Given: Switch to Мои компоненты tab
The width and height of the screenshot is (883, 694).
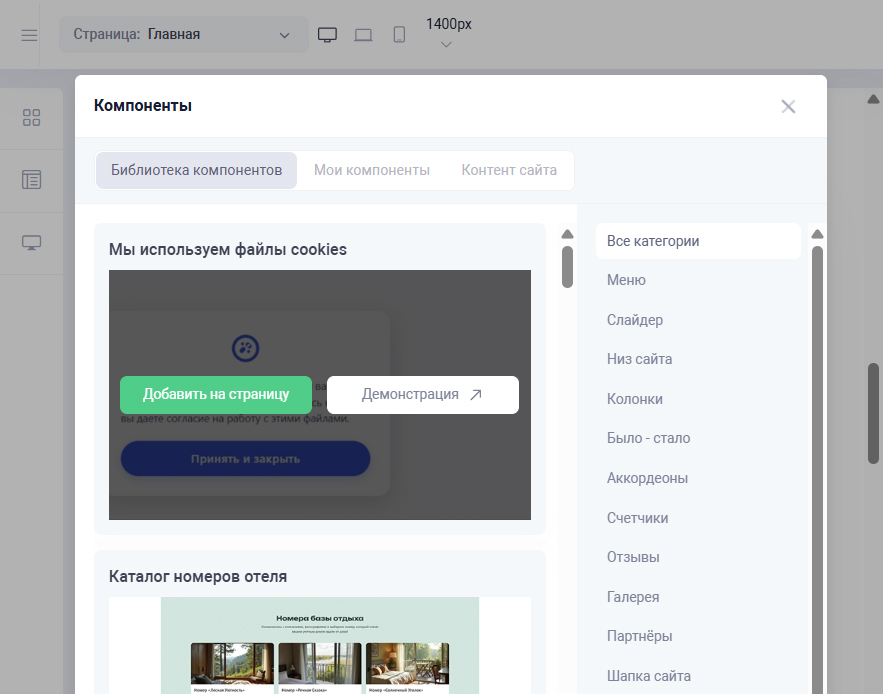Looking at the screenshot, I should click(372, 170).
